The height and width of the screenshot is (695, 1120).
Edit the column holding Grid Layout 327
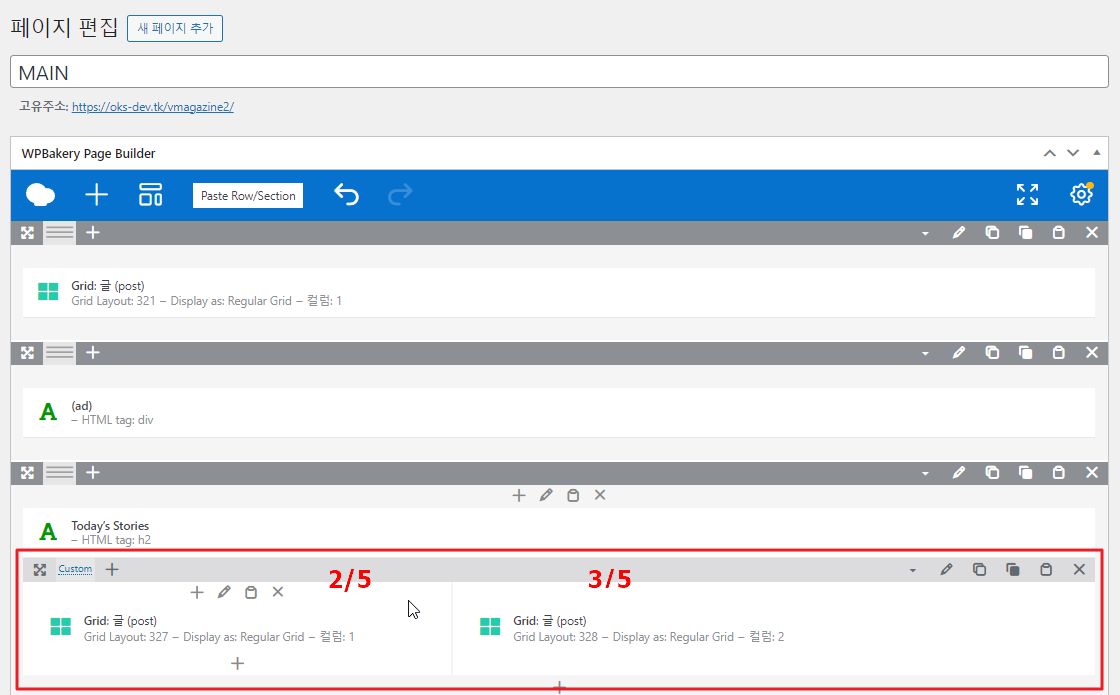[224, 593]
